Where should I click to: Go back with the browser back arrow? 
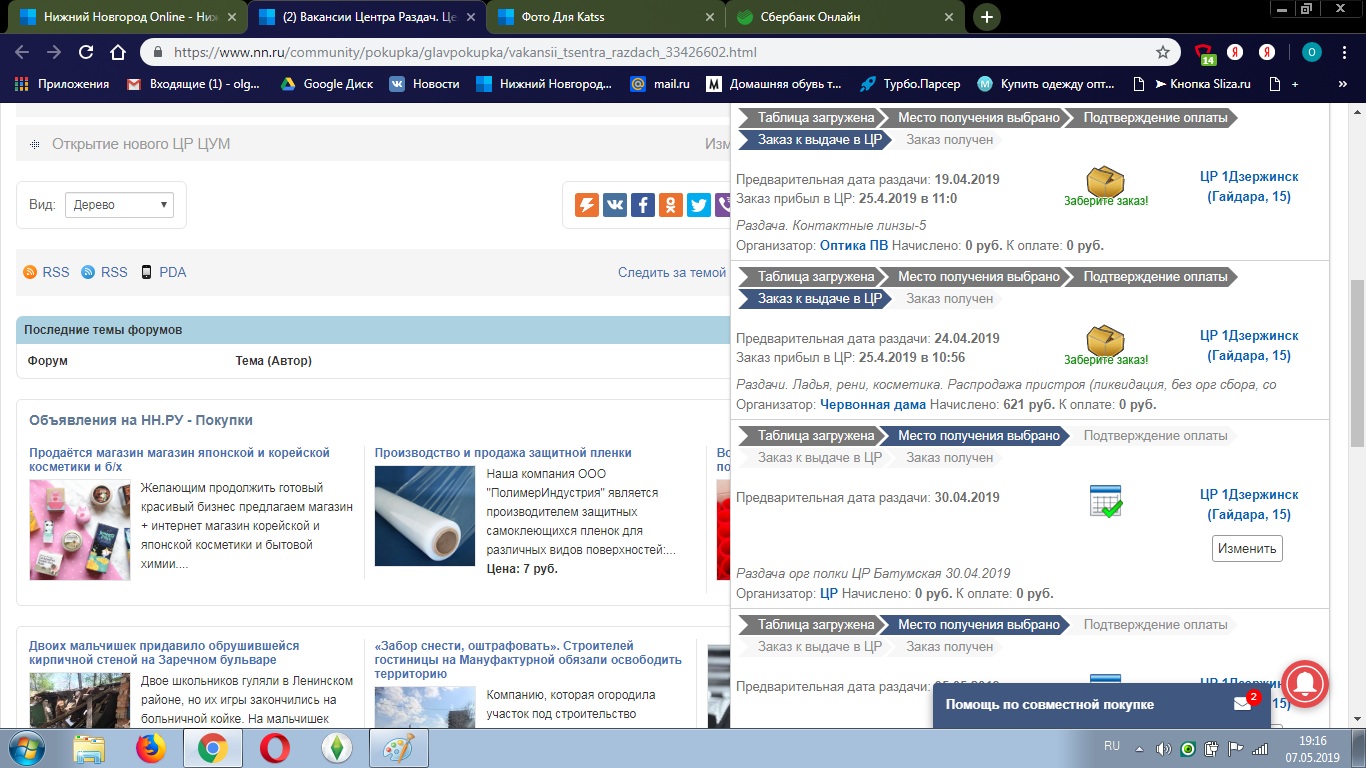[22, 52]
